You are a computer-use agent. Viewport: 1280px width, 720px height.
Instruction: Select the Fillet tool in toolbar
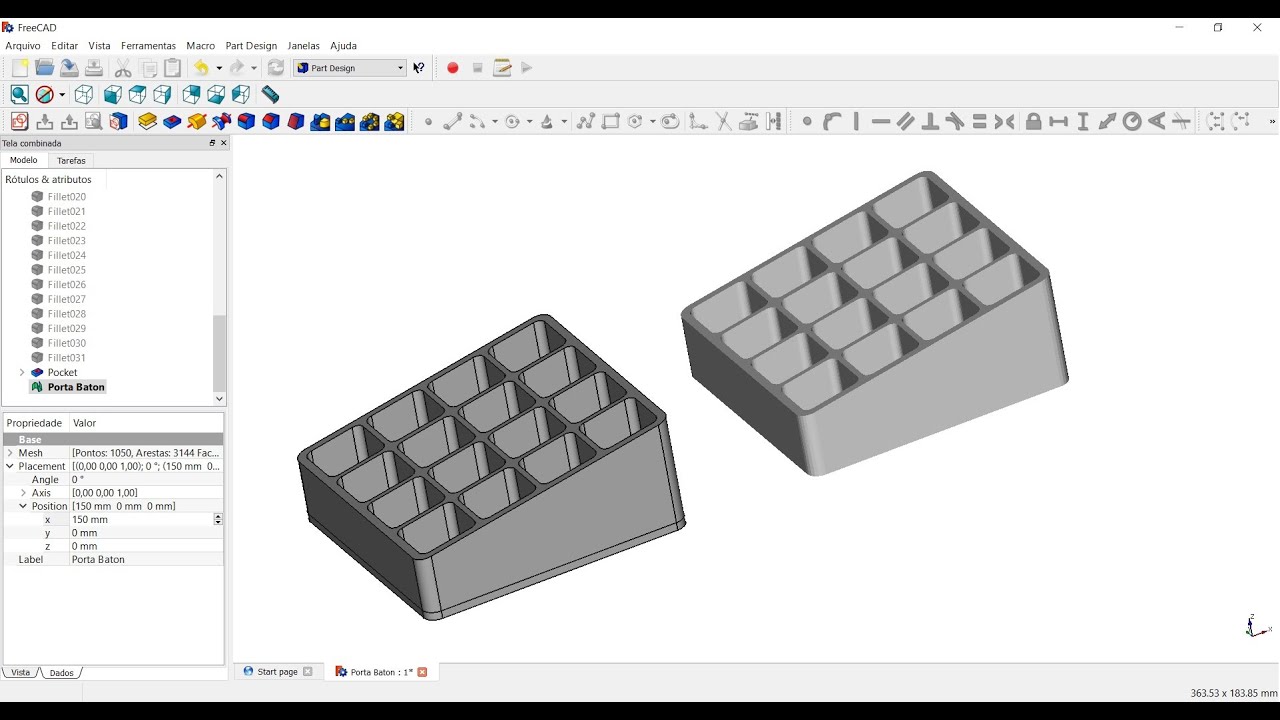pos(246,122)
